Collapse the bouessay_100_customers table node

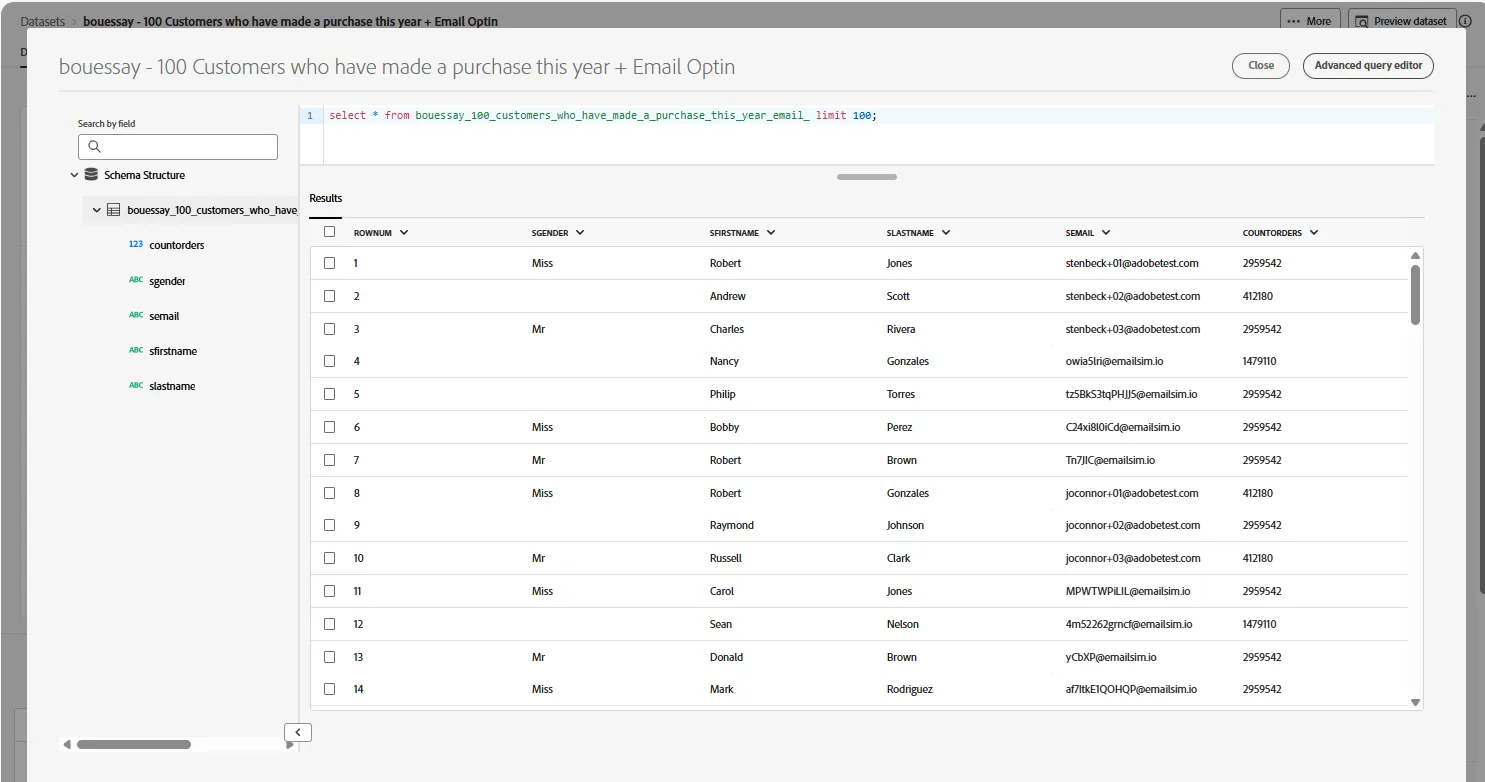pos(96,210)
